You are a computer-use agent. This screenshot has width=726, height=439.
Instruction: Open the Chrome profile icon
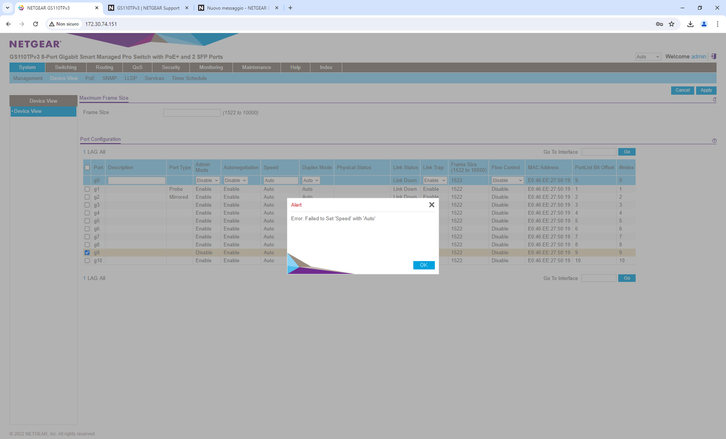pyautogui.click(x=704, y=24)
